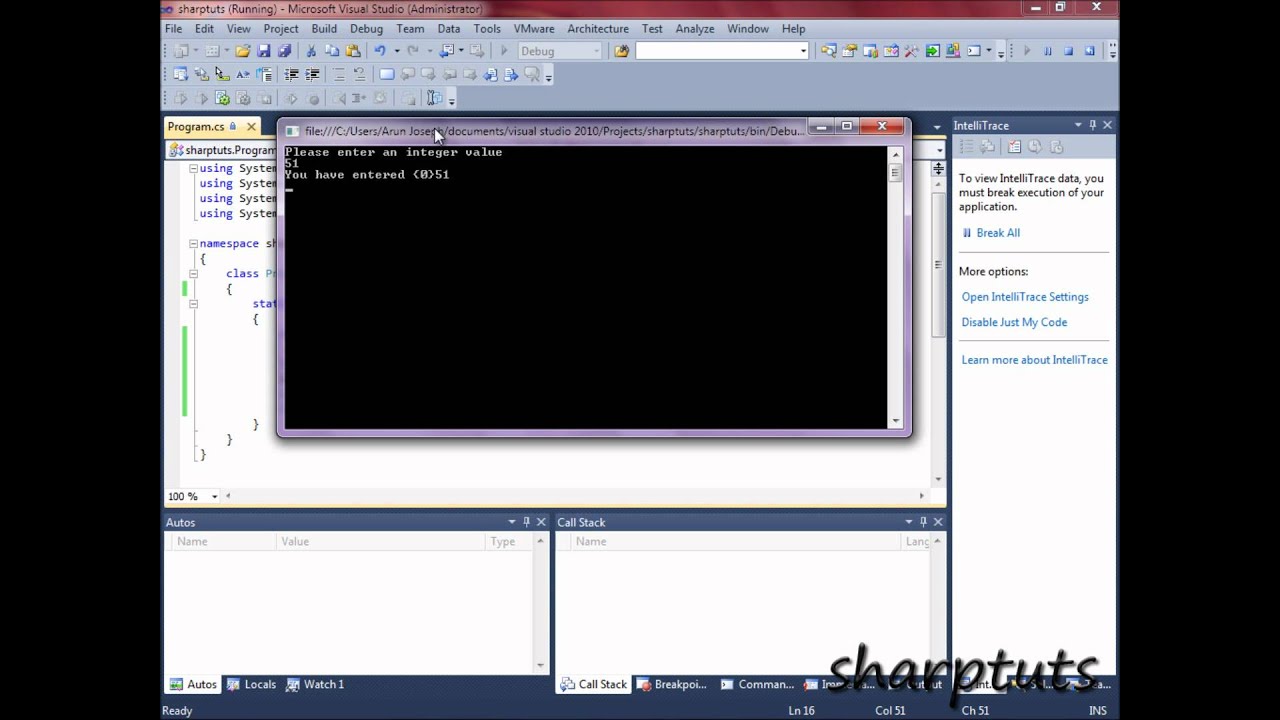
Task: Open the Analyze menu
Action: point(694,29)
